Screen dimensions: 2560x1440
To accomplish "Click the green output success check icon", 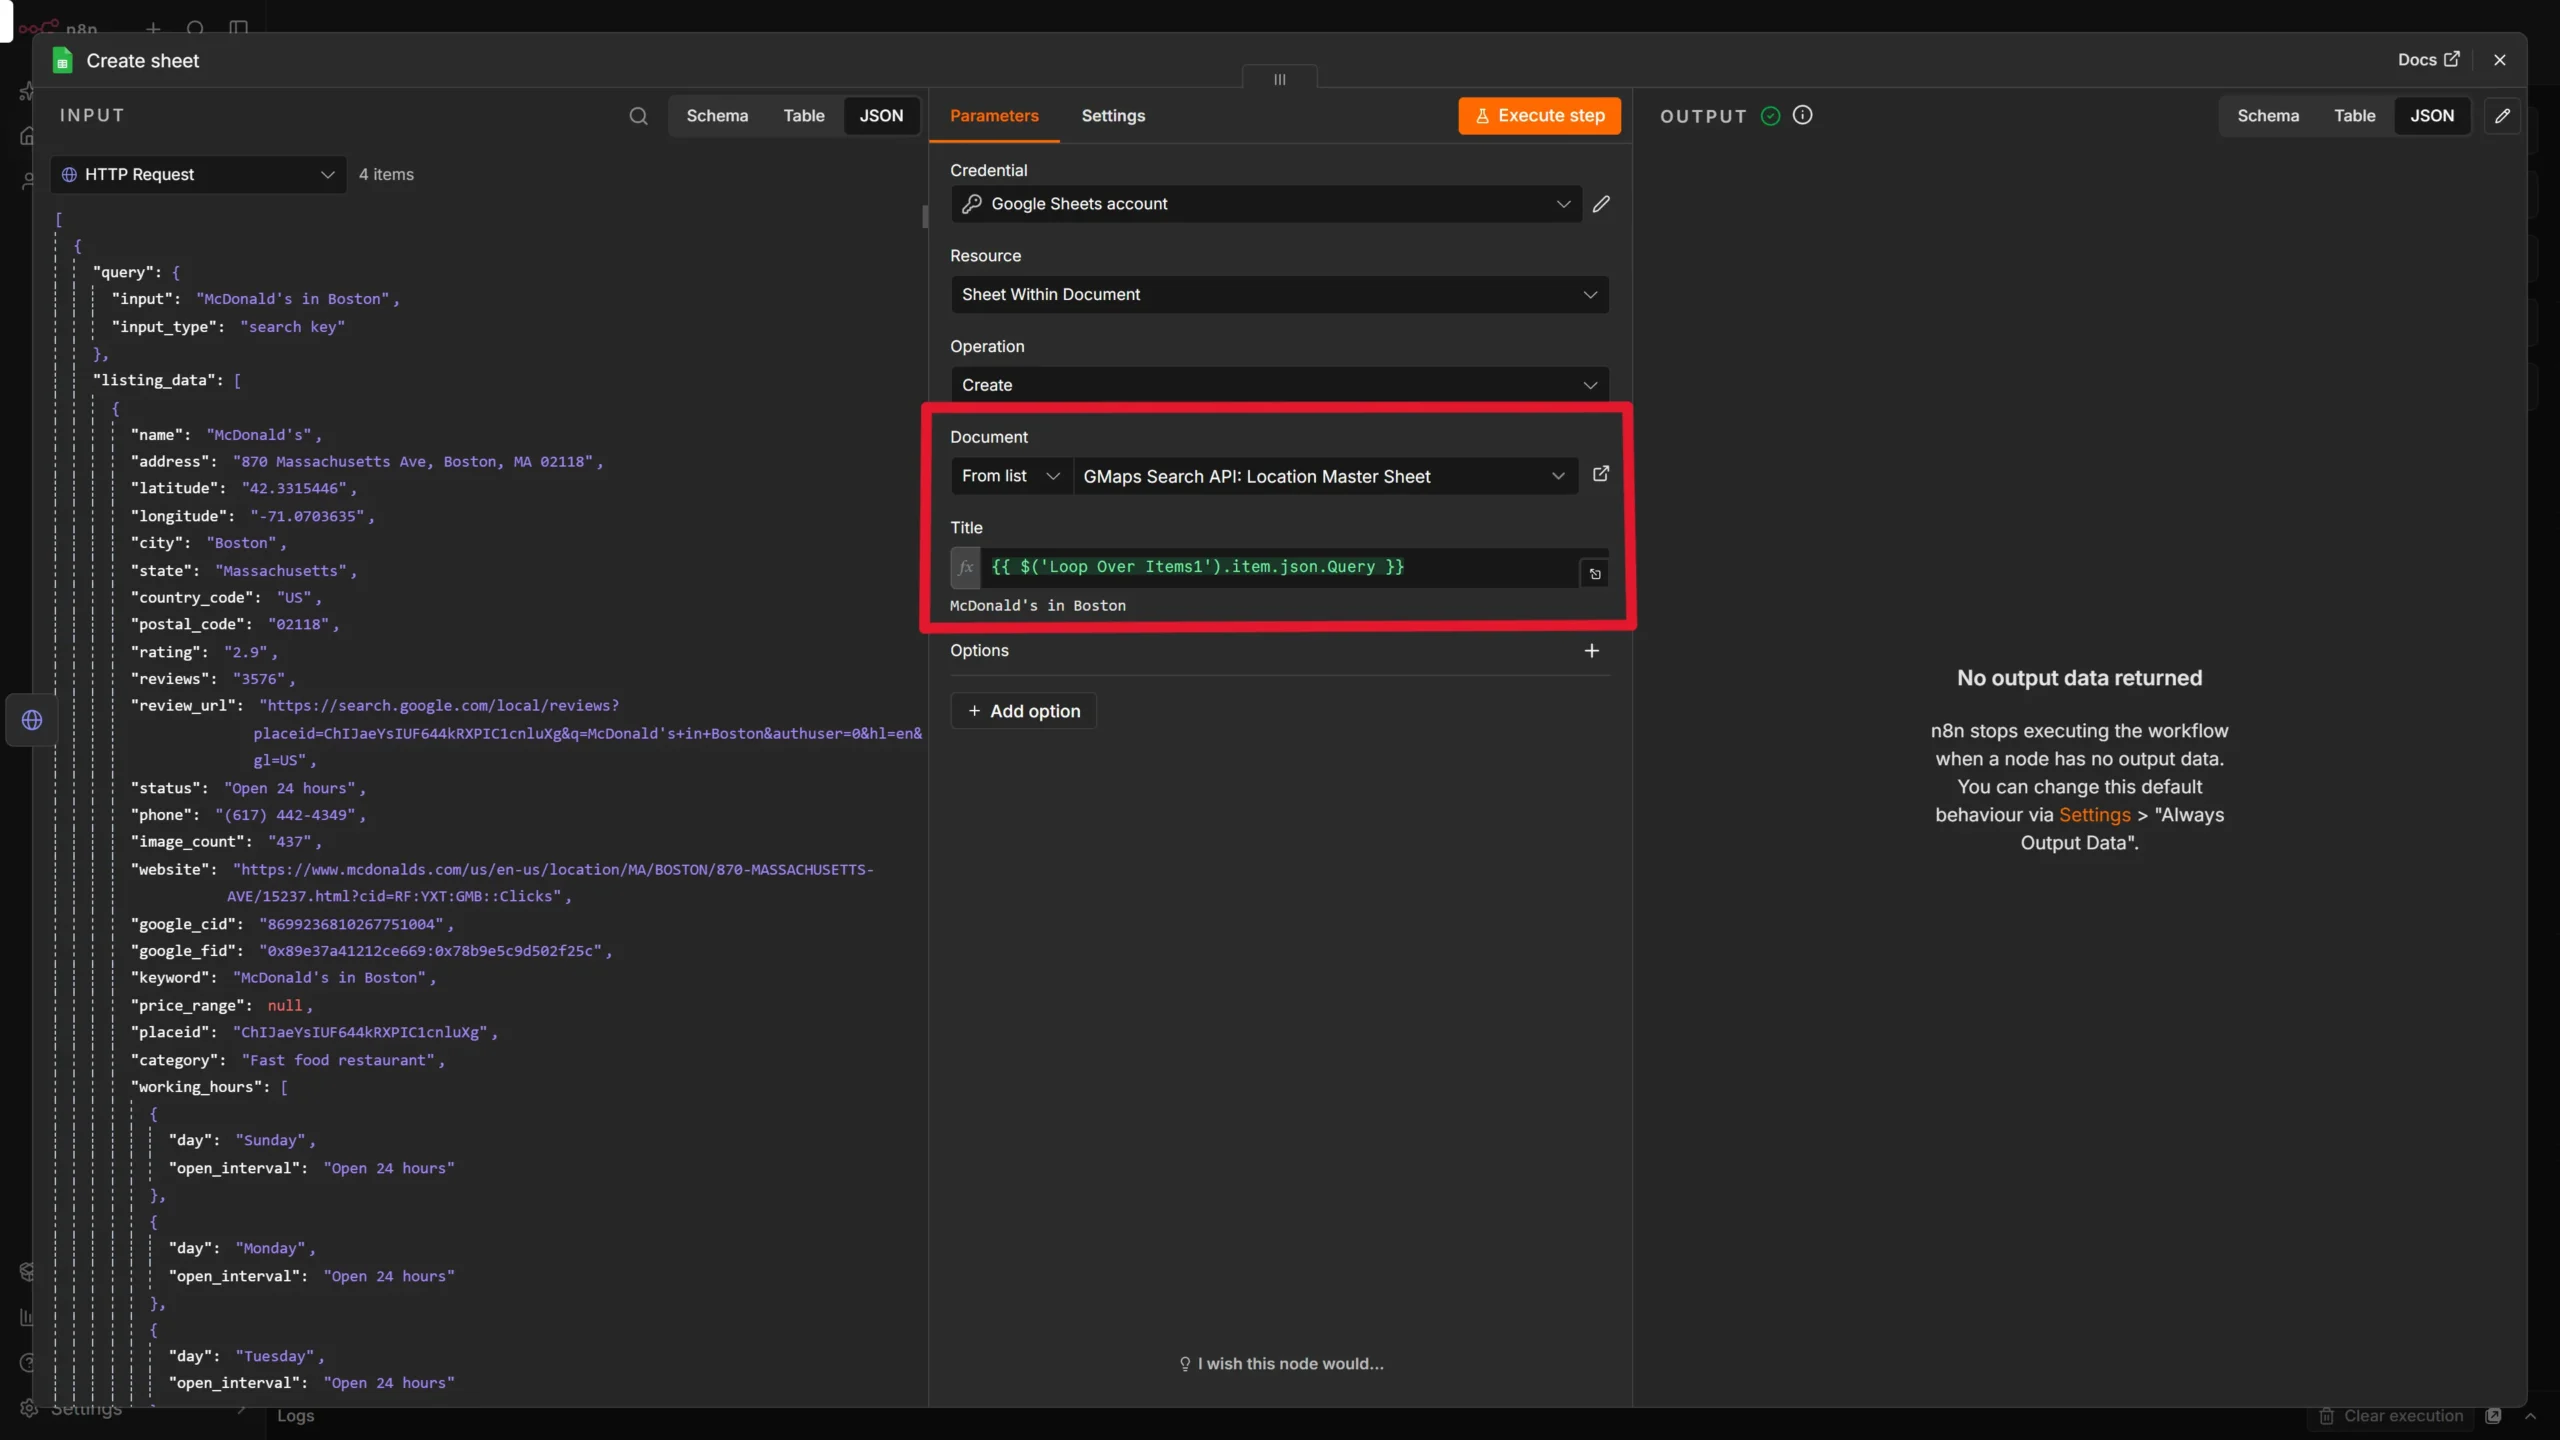I will (1770, 116).
